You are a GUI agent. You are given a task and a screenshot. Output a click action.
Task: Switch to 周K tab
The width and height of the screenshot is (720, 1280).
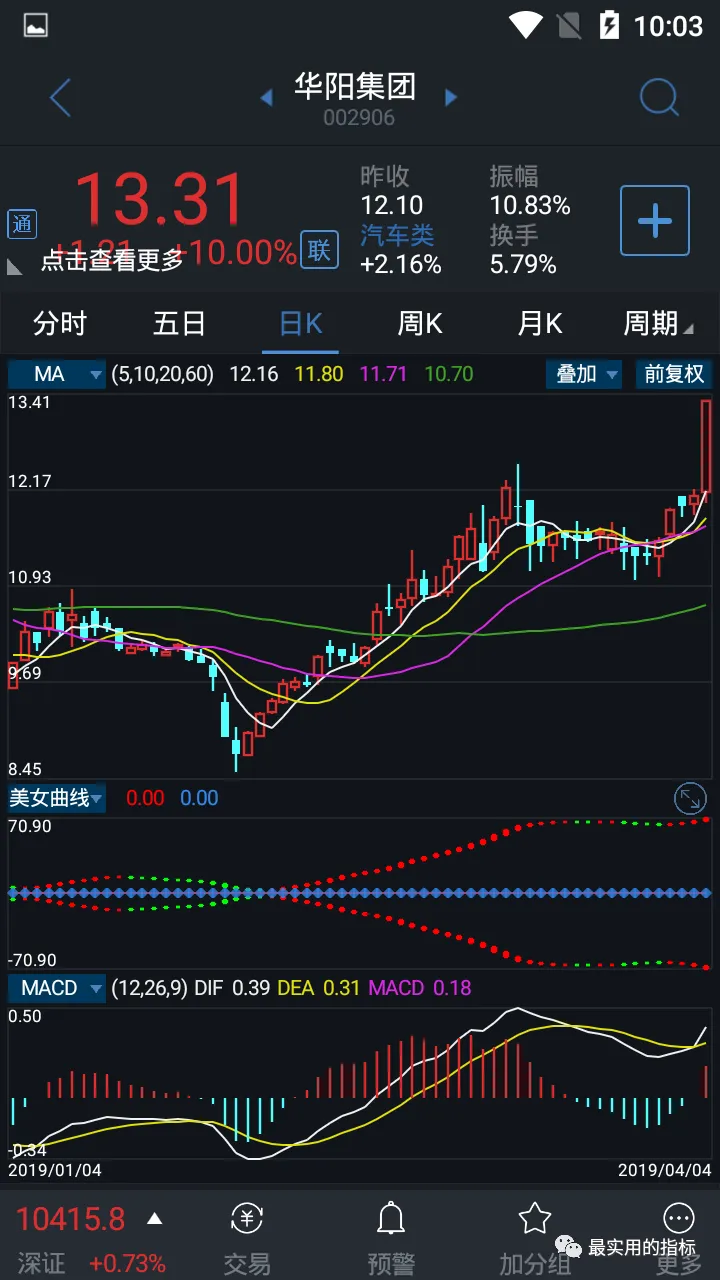pyautogui.click(x=420, y=323)
